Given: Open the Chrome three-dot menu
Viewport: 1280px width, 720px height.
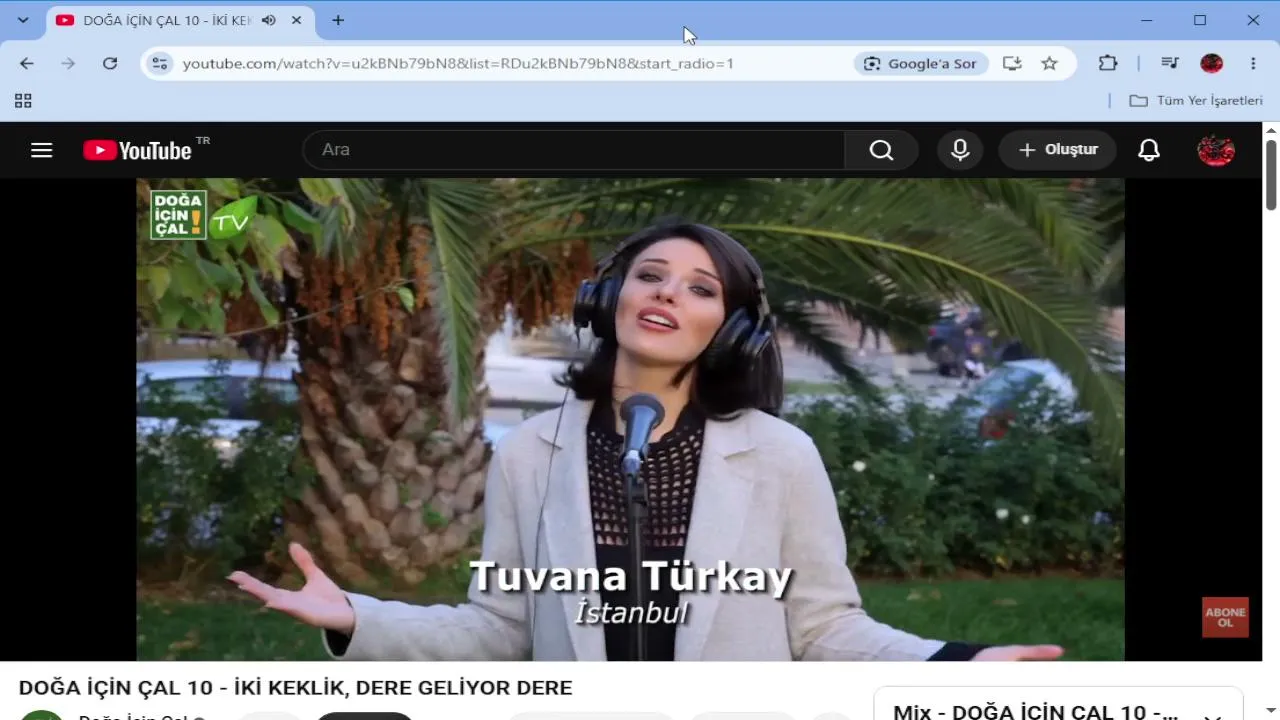Looking at the screenshot, I should point(1253,63).
